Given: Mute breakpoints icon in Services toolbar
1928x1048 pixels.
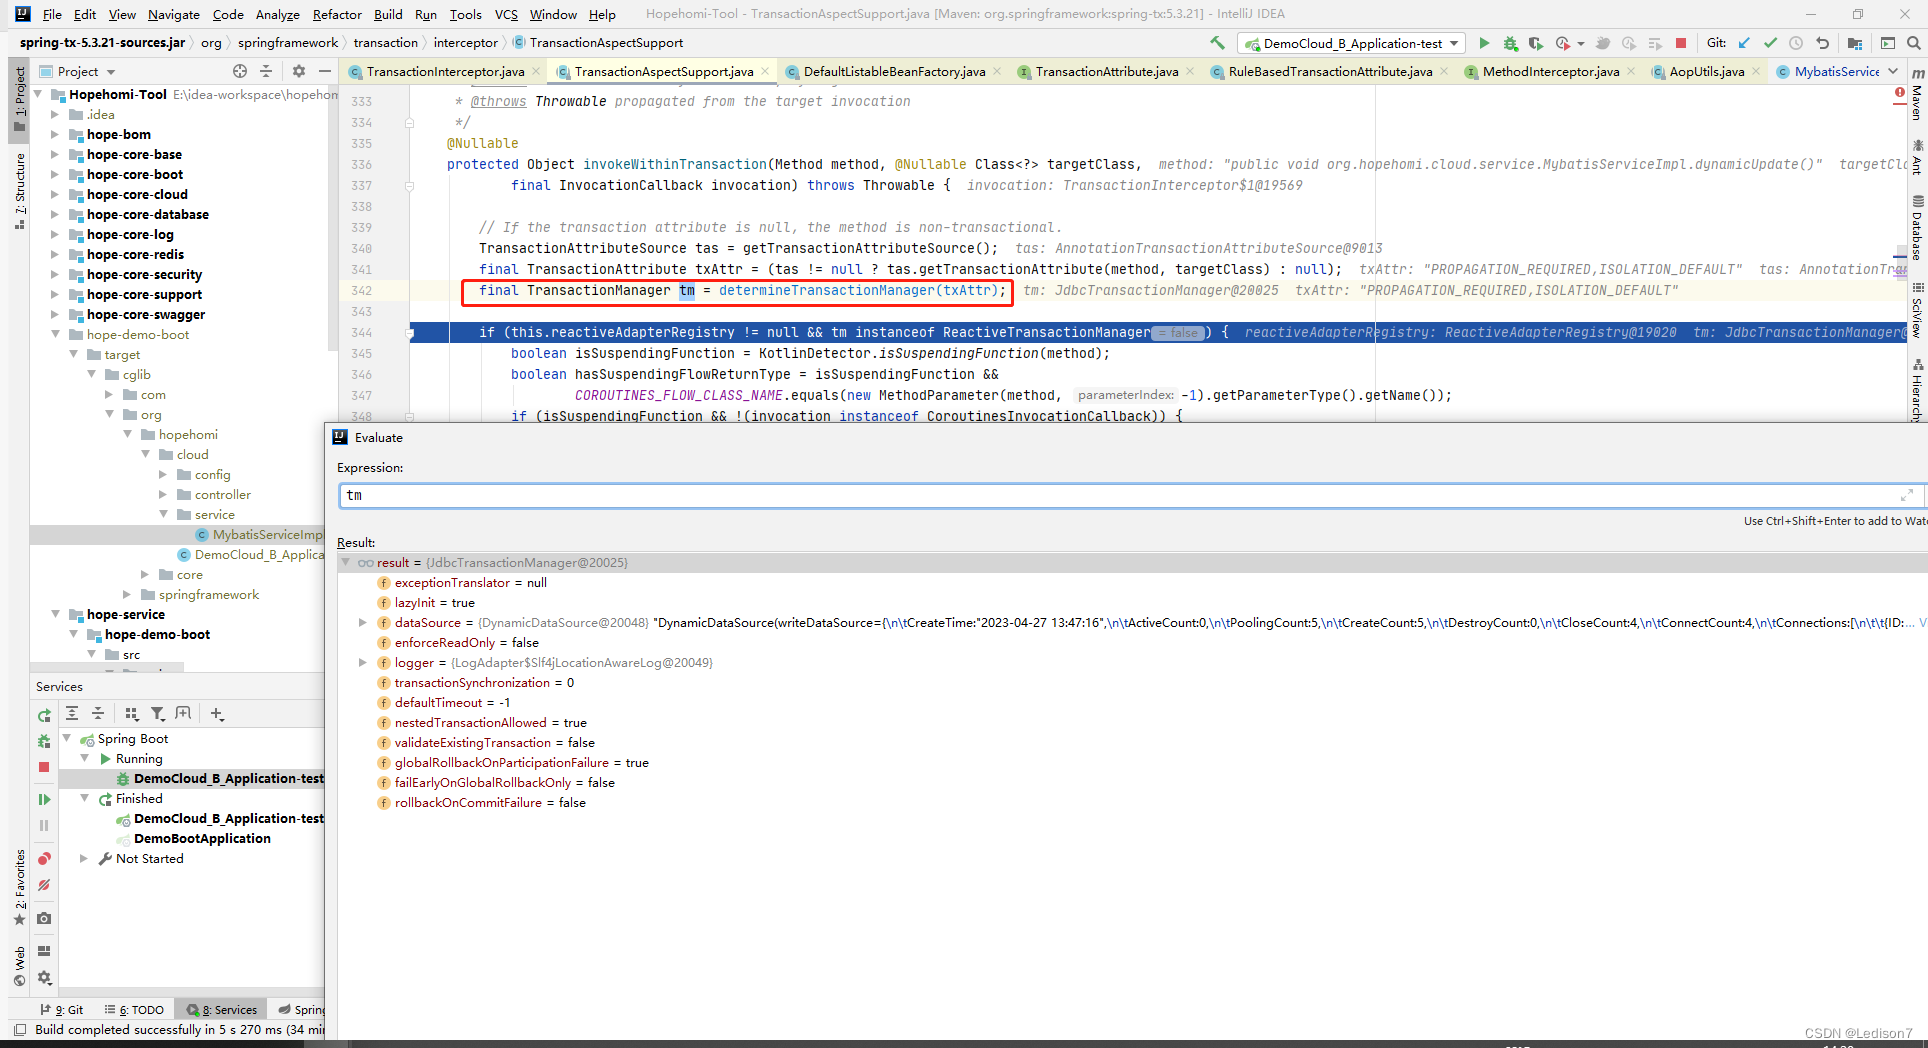Looking at the screenshot, I should [x=44, y=885].
